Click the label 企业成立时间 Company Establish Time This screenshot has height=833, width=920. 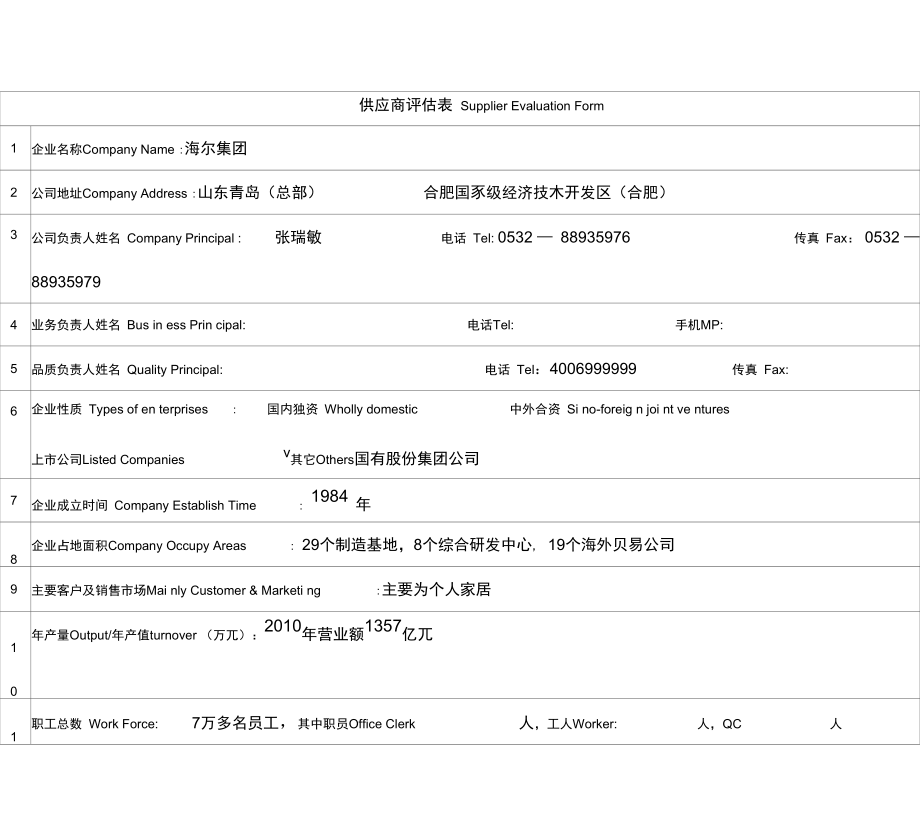tap(144, 506)
